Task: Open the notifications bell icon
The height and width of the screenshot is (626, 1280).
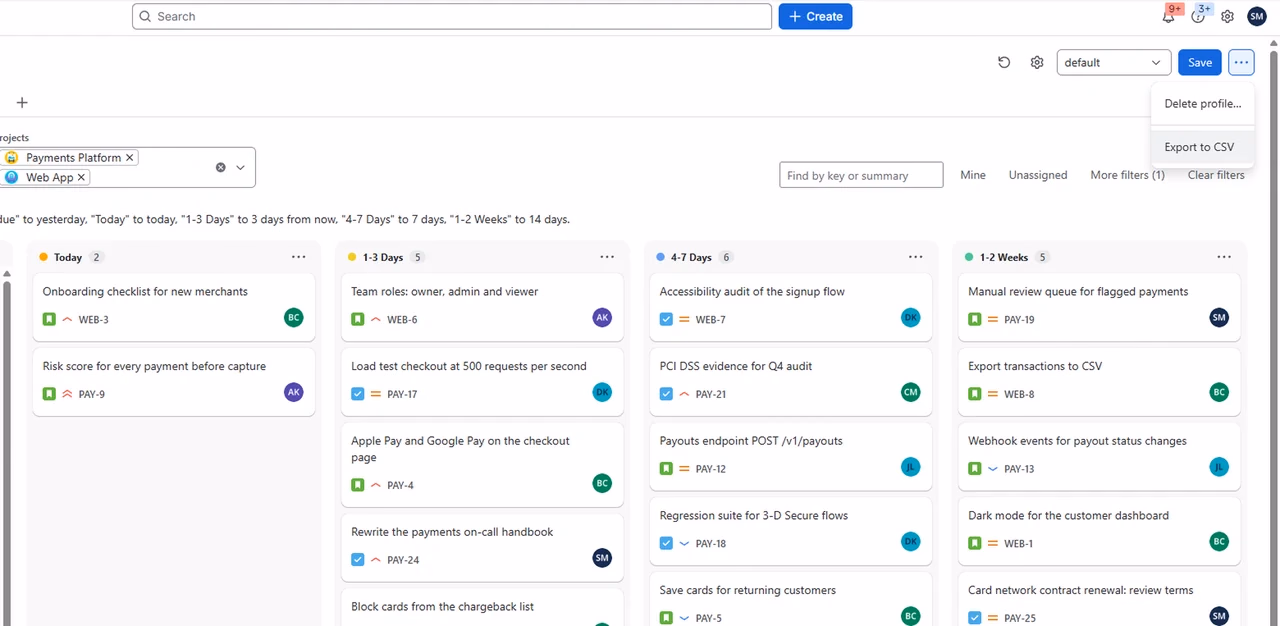Action: 1168,17
